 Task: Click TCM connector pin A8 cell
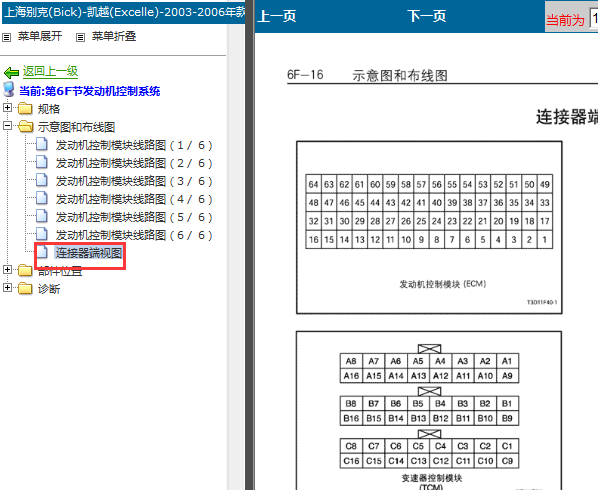pos(351,361)
